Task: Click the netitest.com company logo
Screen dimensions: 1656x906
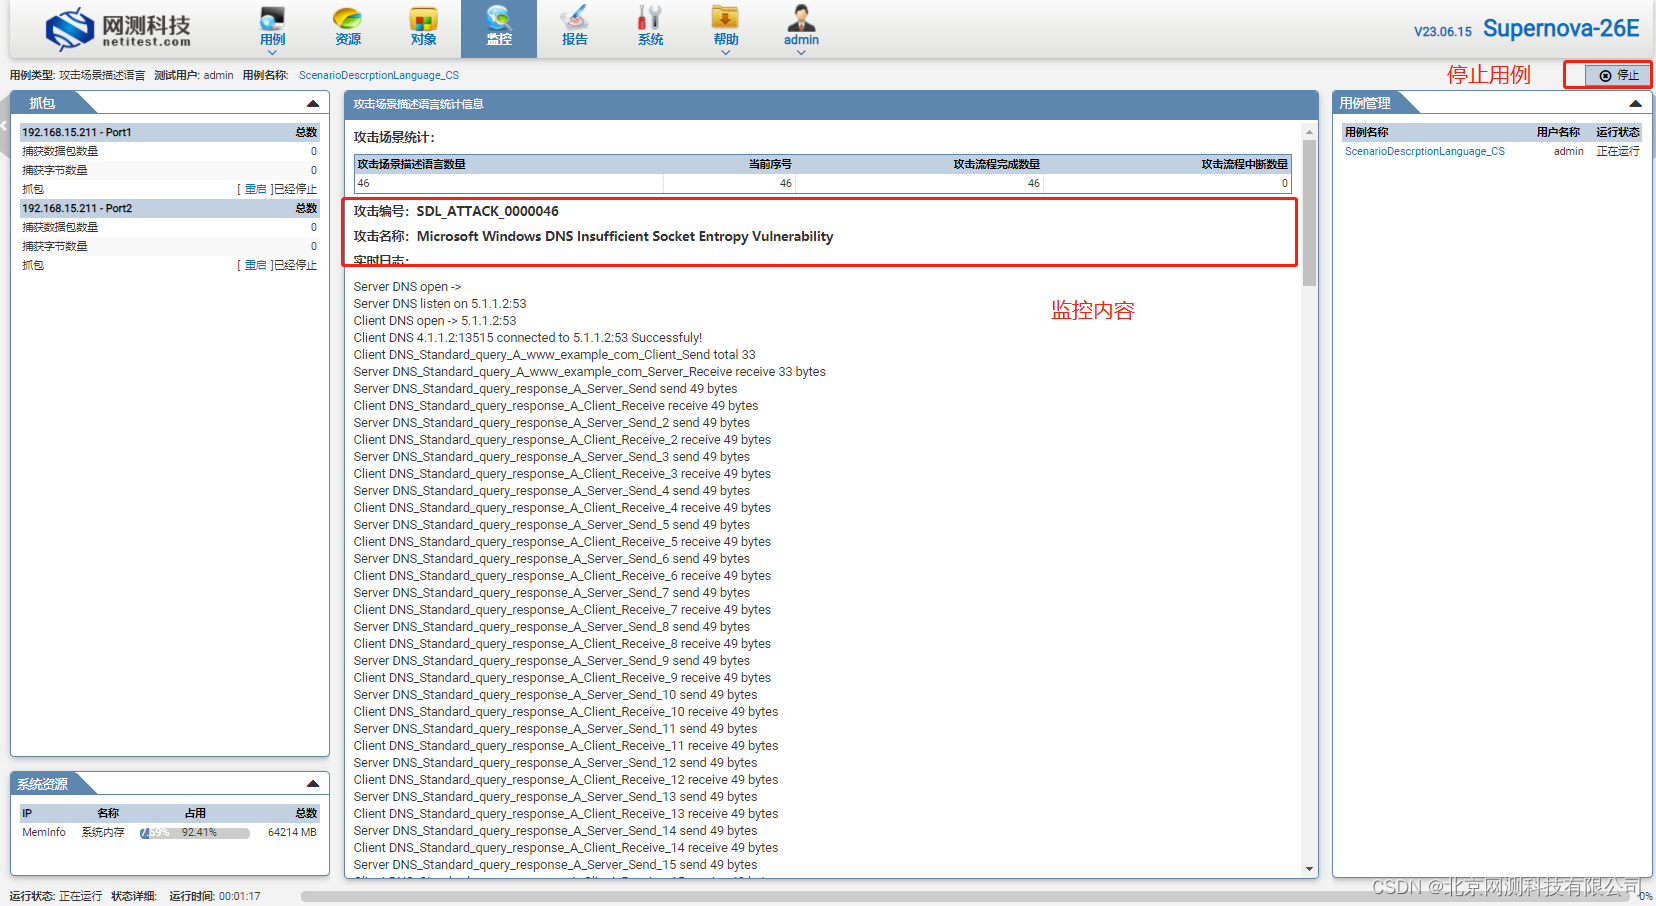Action: tap(118, 29)
